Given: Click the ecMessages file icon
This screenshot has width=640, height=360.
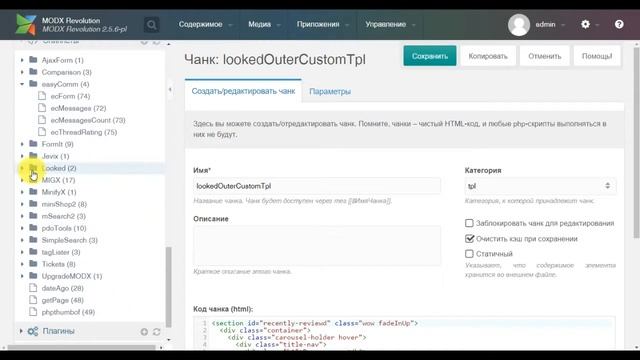Looking at the screenshot, I should 42,108.
